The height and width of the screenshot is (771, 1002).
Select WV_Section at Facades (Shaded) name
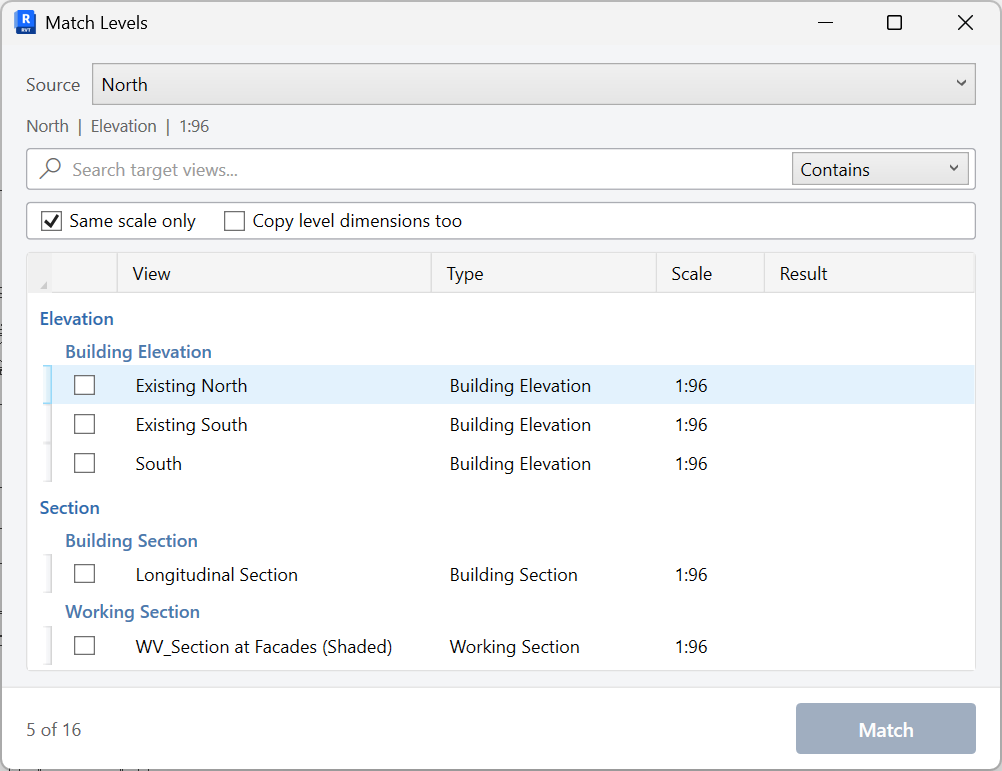coord(263,646)
